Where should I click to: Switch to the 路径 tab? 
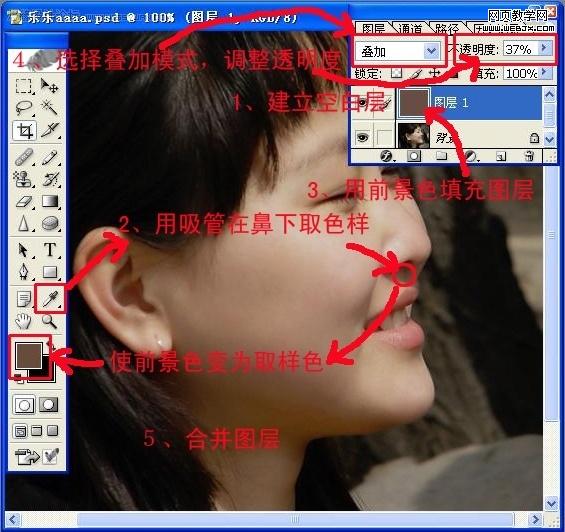pyautogui.click(x=447, y=27)
